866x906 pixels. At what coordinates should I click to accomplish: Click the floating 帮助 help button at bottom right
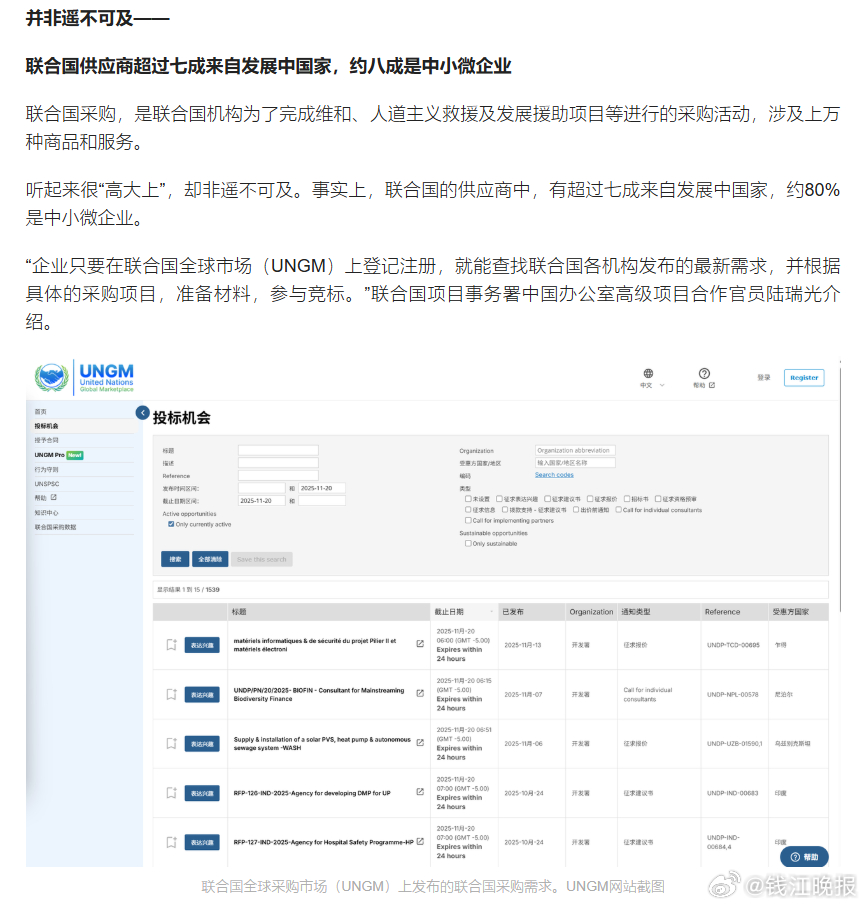803,857
